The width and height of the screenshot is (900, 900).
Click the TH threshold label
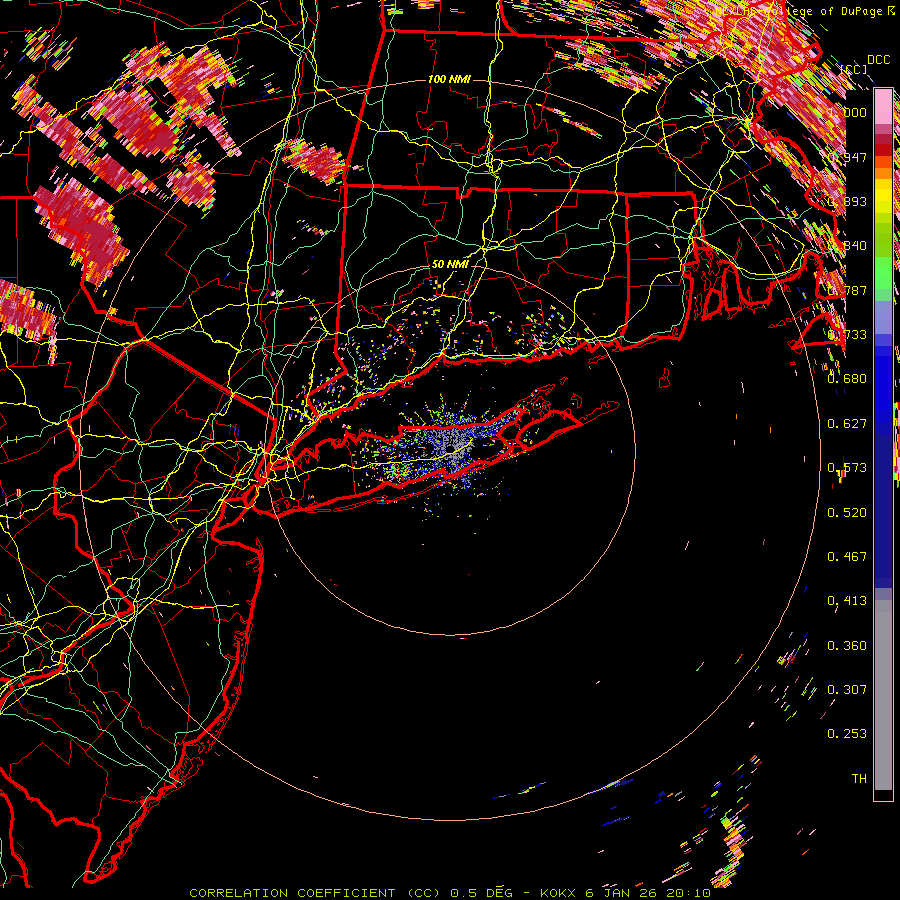[x=859, y=779]
